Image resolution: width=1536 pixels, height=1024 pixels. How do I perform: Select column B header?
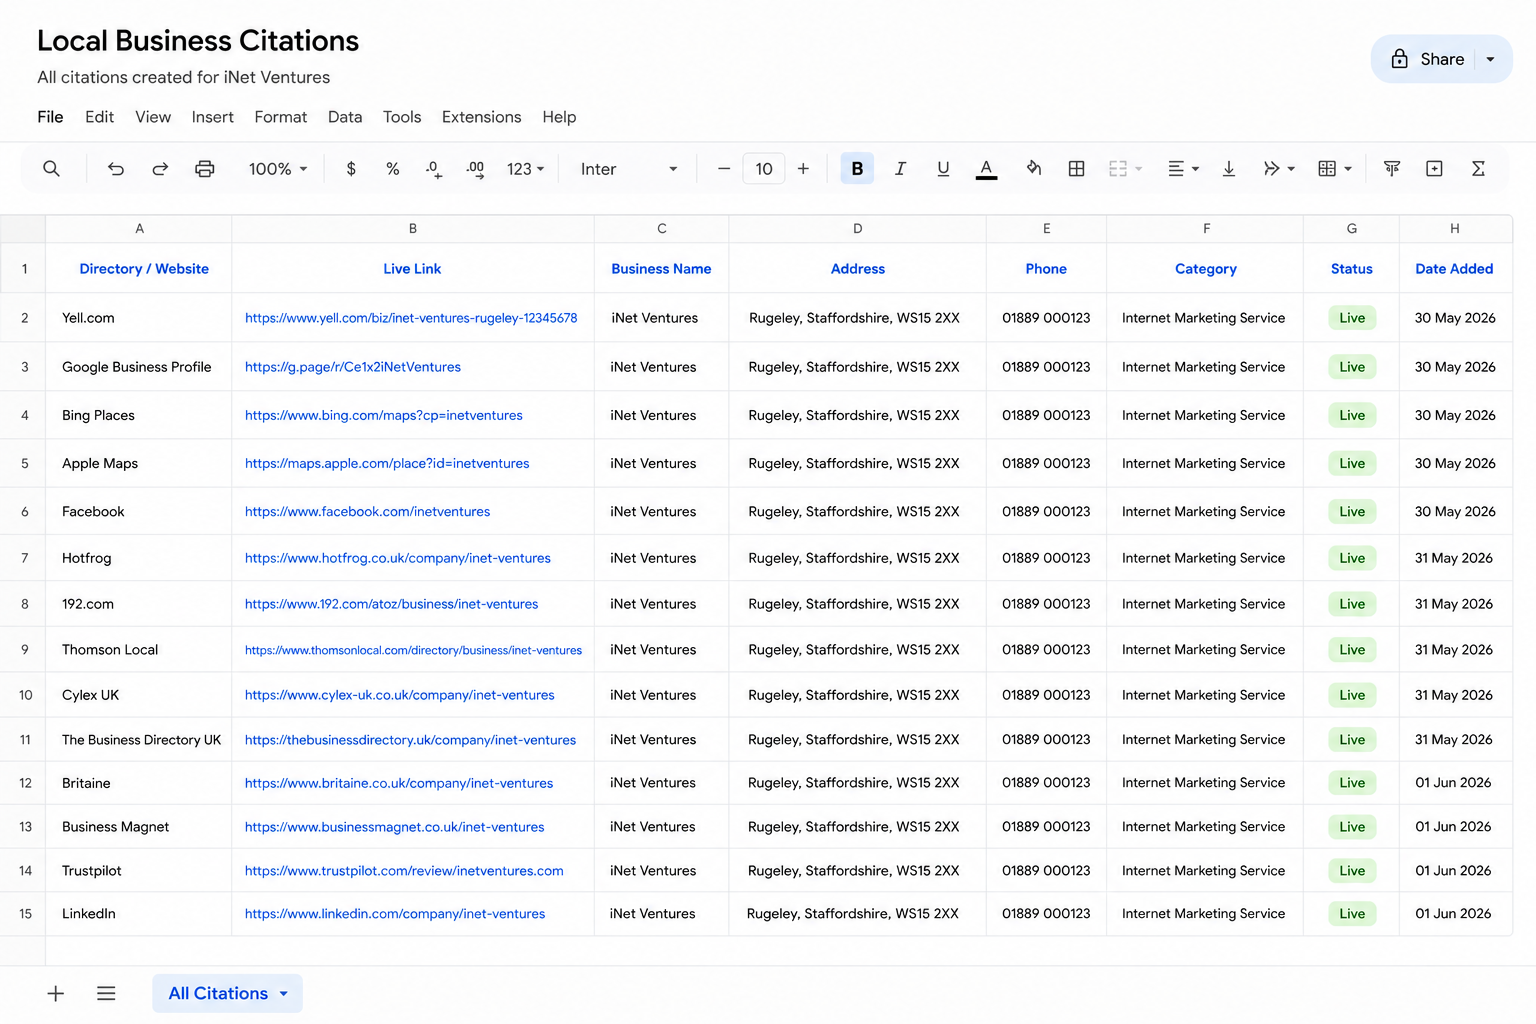[x=413, y=229]
